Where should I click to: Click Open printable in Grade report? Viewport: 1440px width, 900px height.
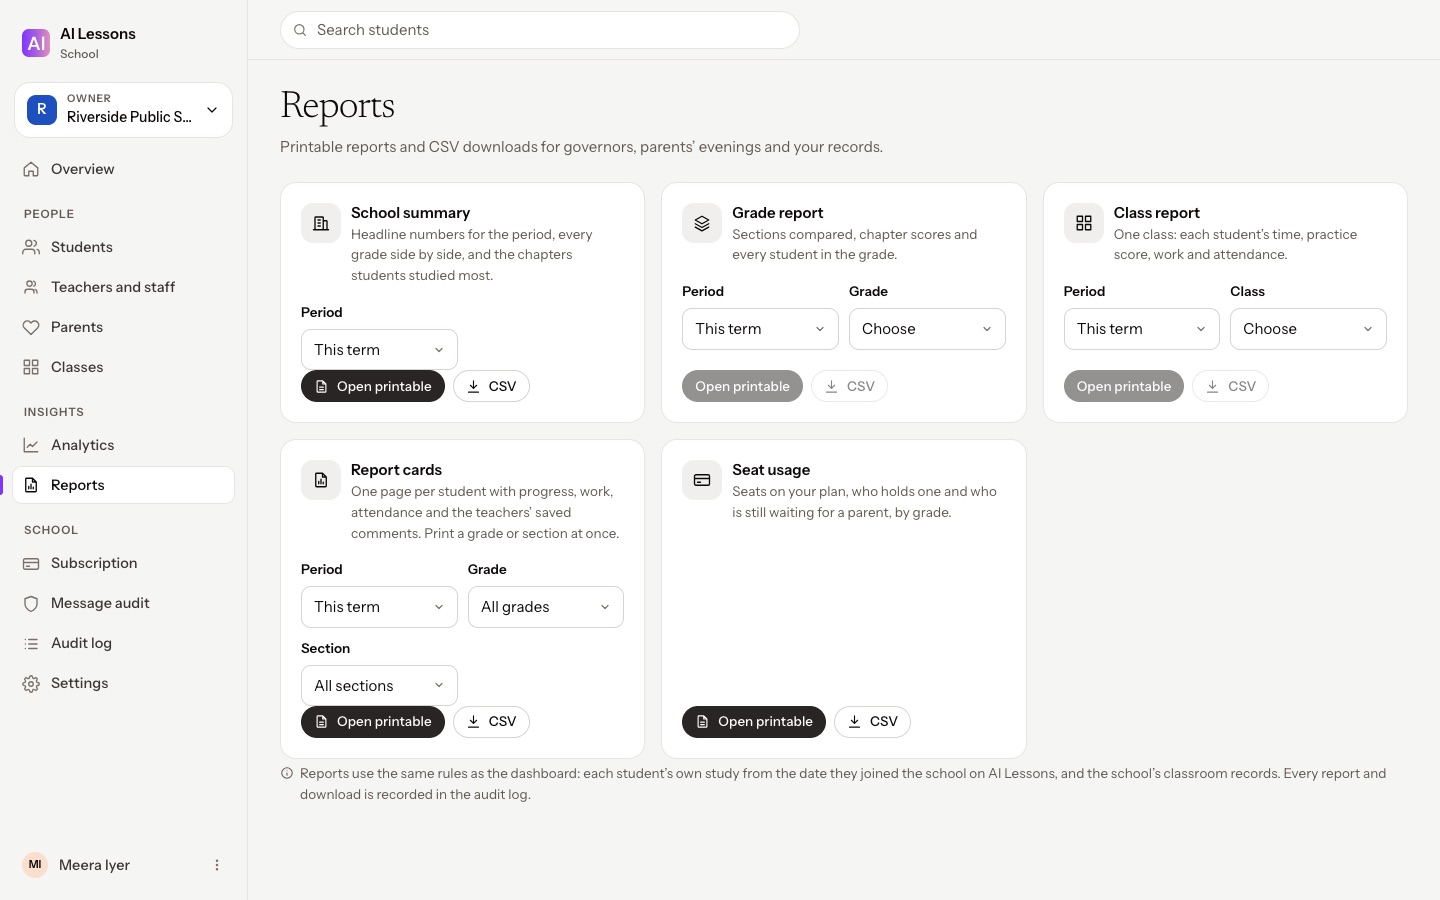click(x=742, y=386)
